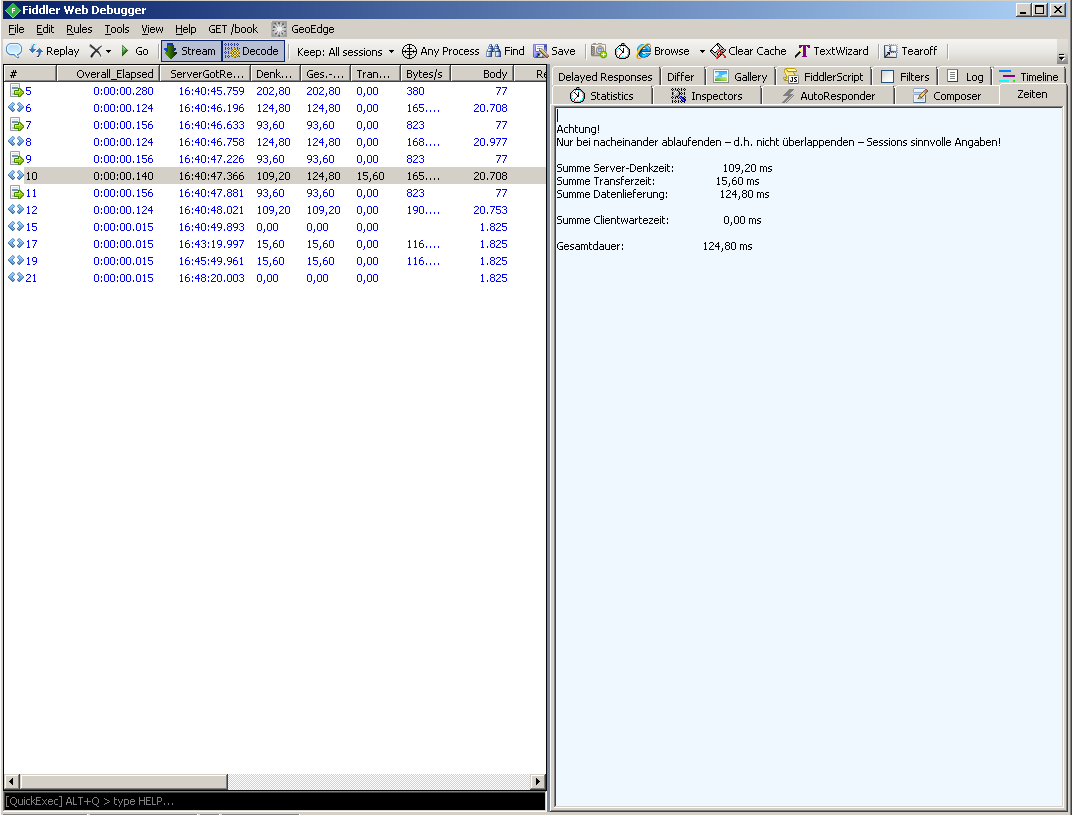1076x815 pixels.
Task: Click the Tearoff toolbar button
Action: pyautogui.click(x=910, y=51)
